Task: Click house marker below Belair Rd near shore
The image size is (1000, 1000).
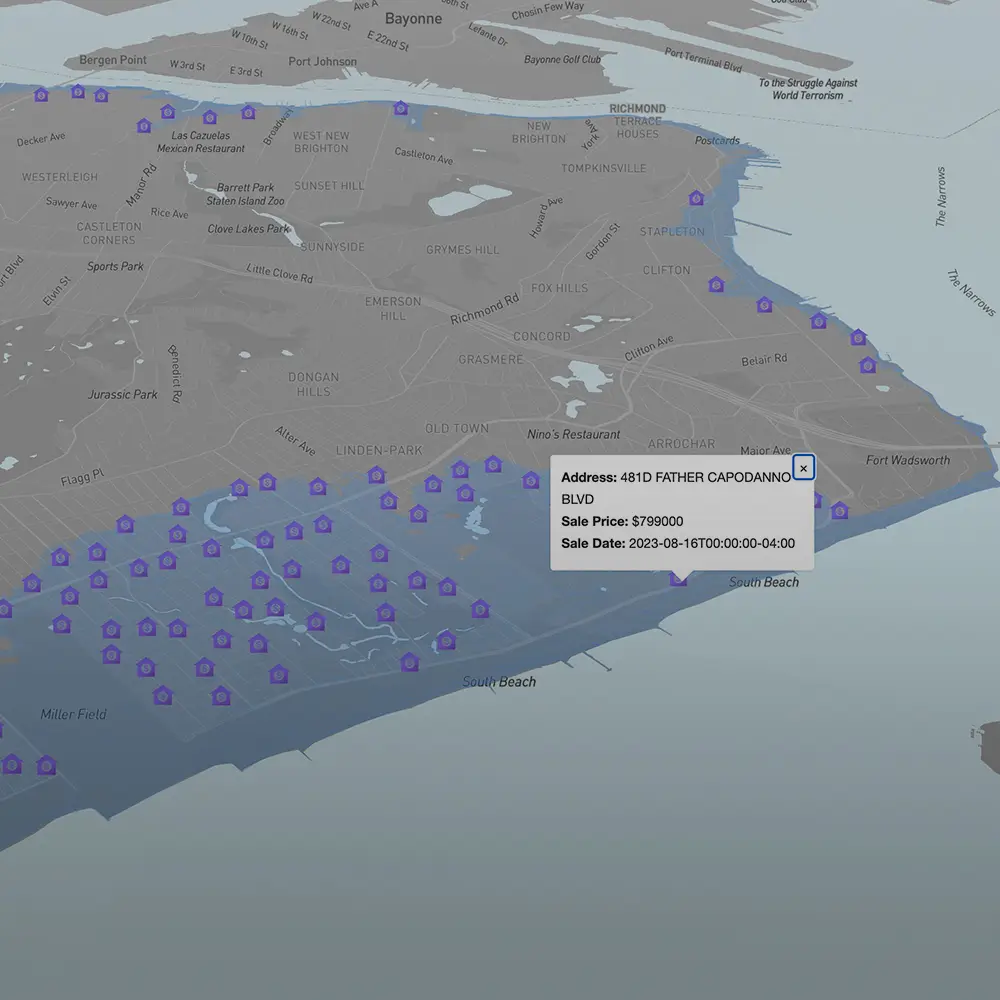Action: point(867,366)
